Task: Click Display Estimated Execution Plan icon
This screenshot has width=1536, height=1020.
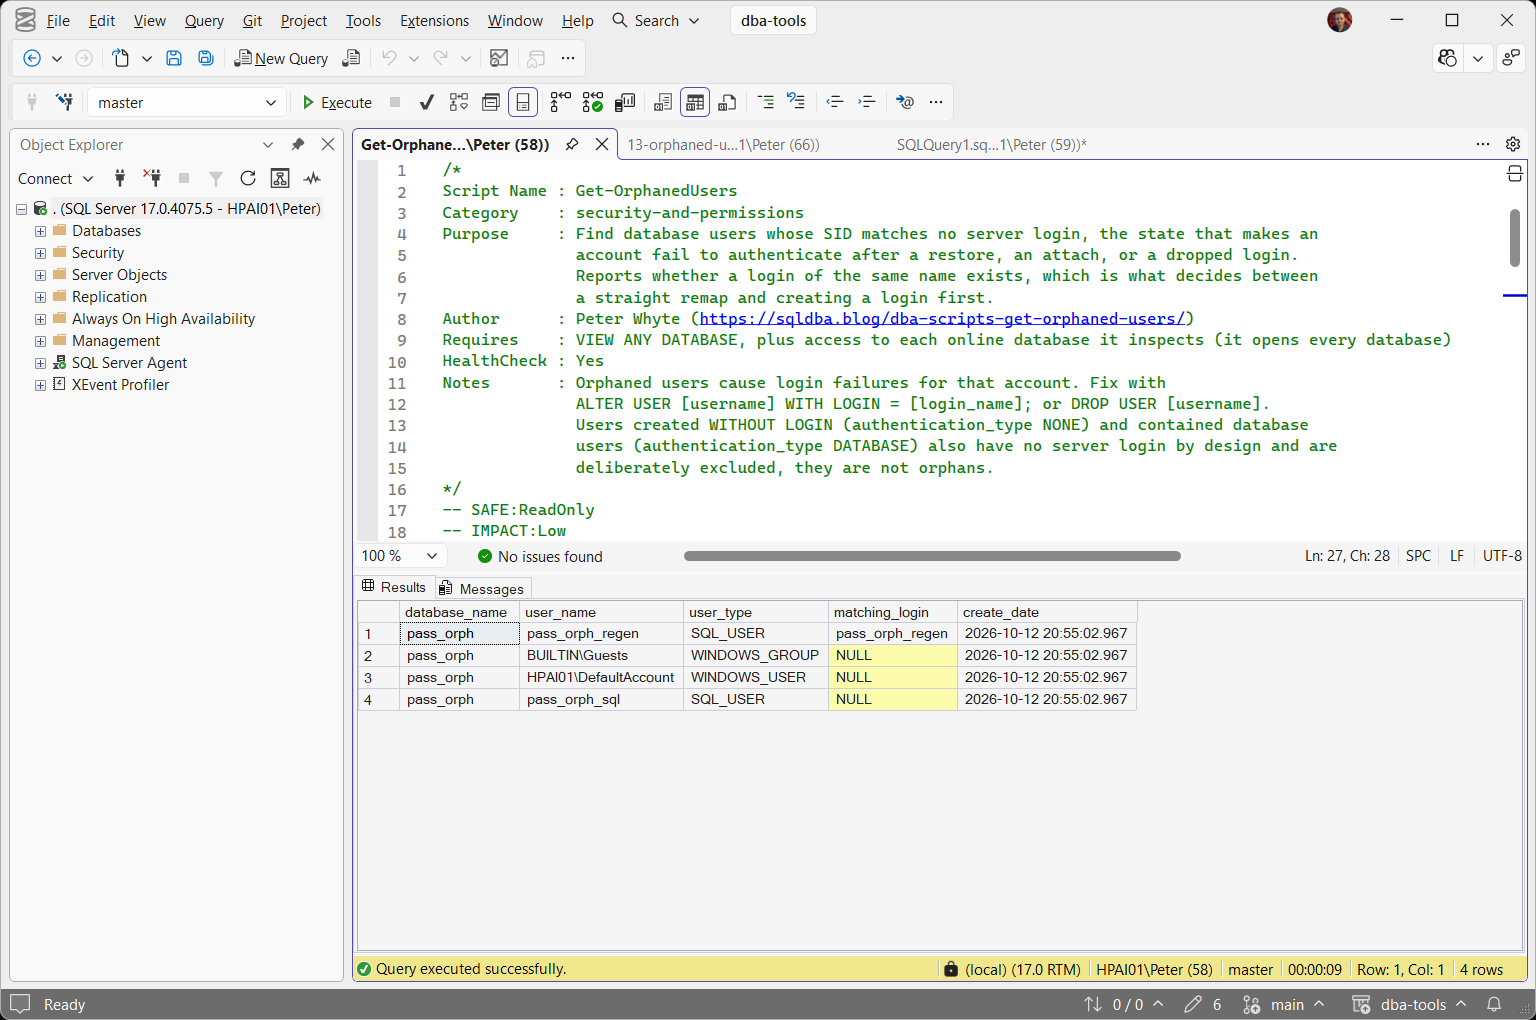Action: (x=459, y=102)
